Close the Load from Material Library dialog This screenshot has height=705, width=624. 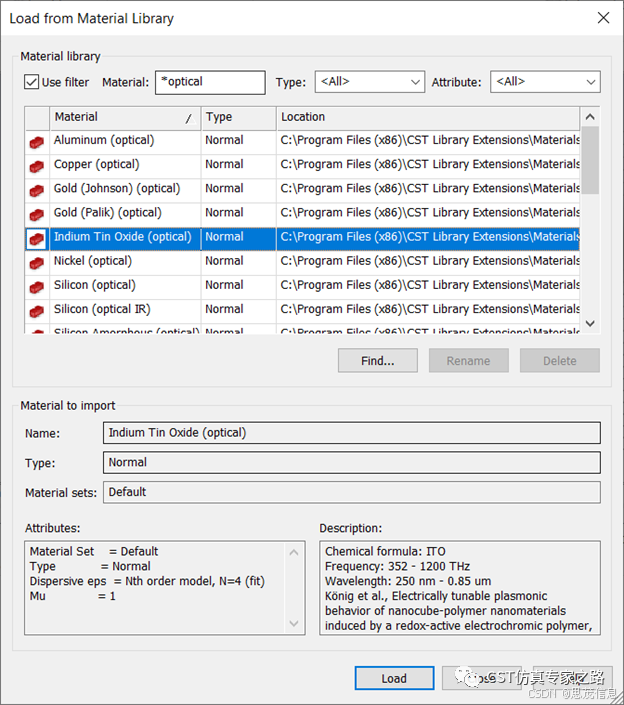tap(603, 18)
